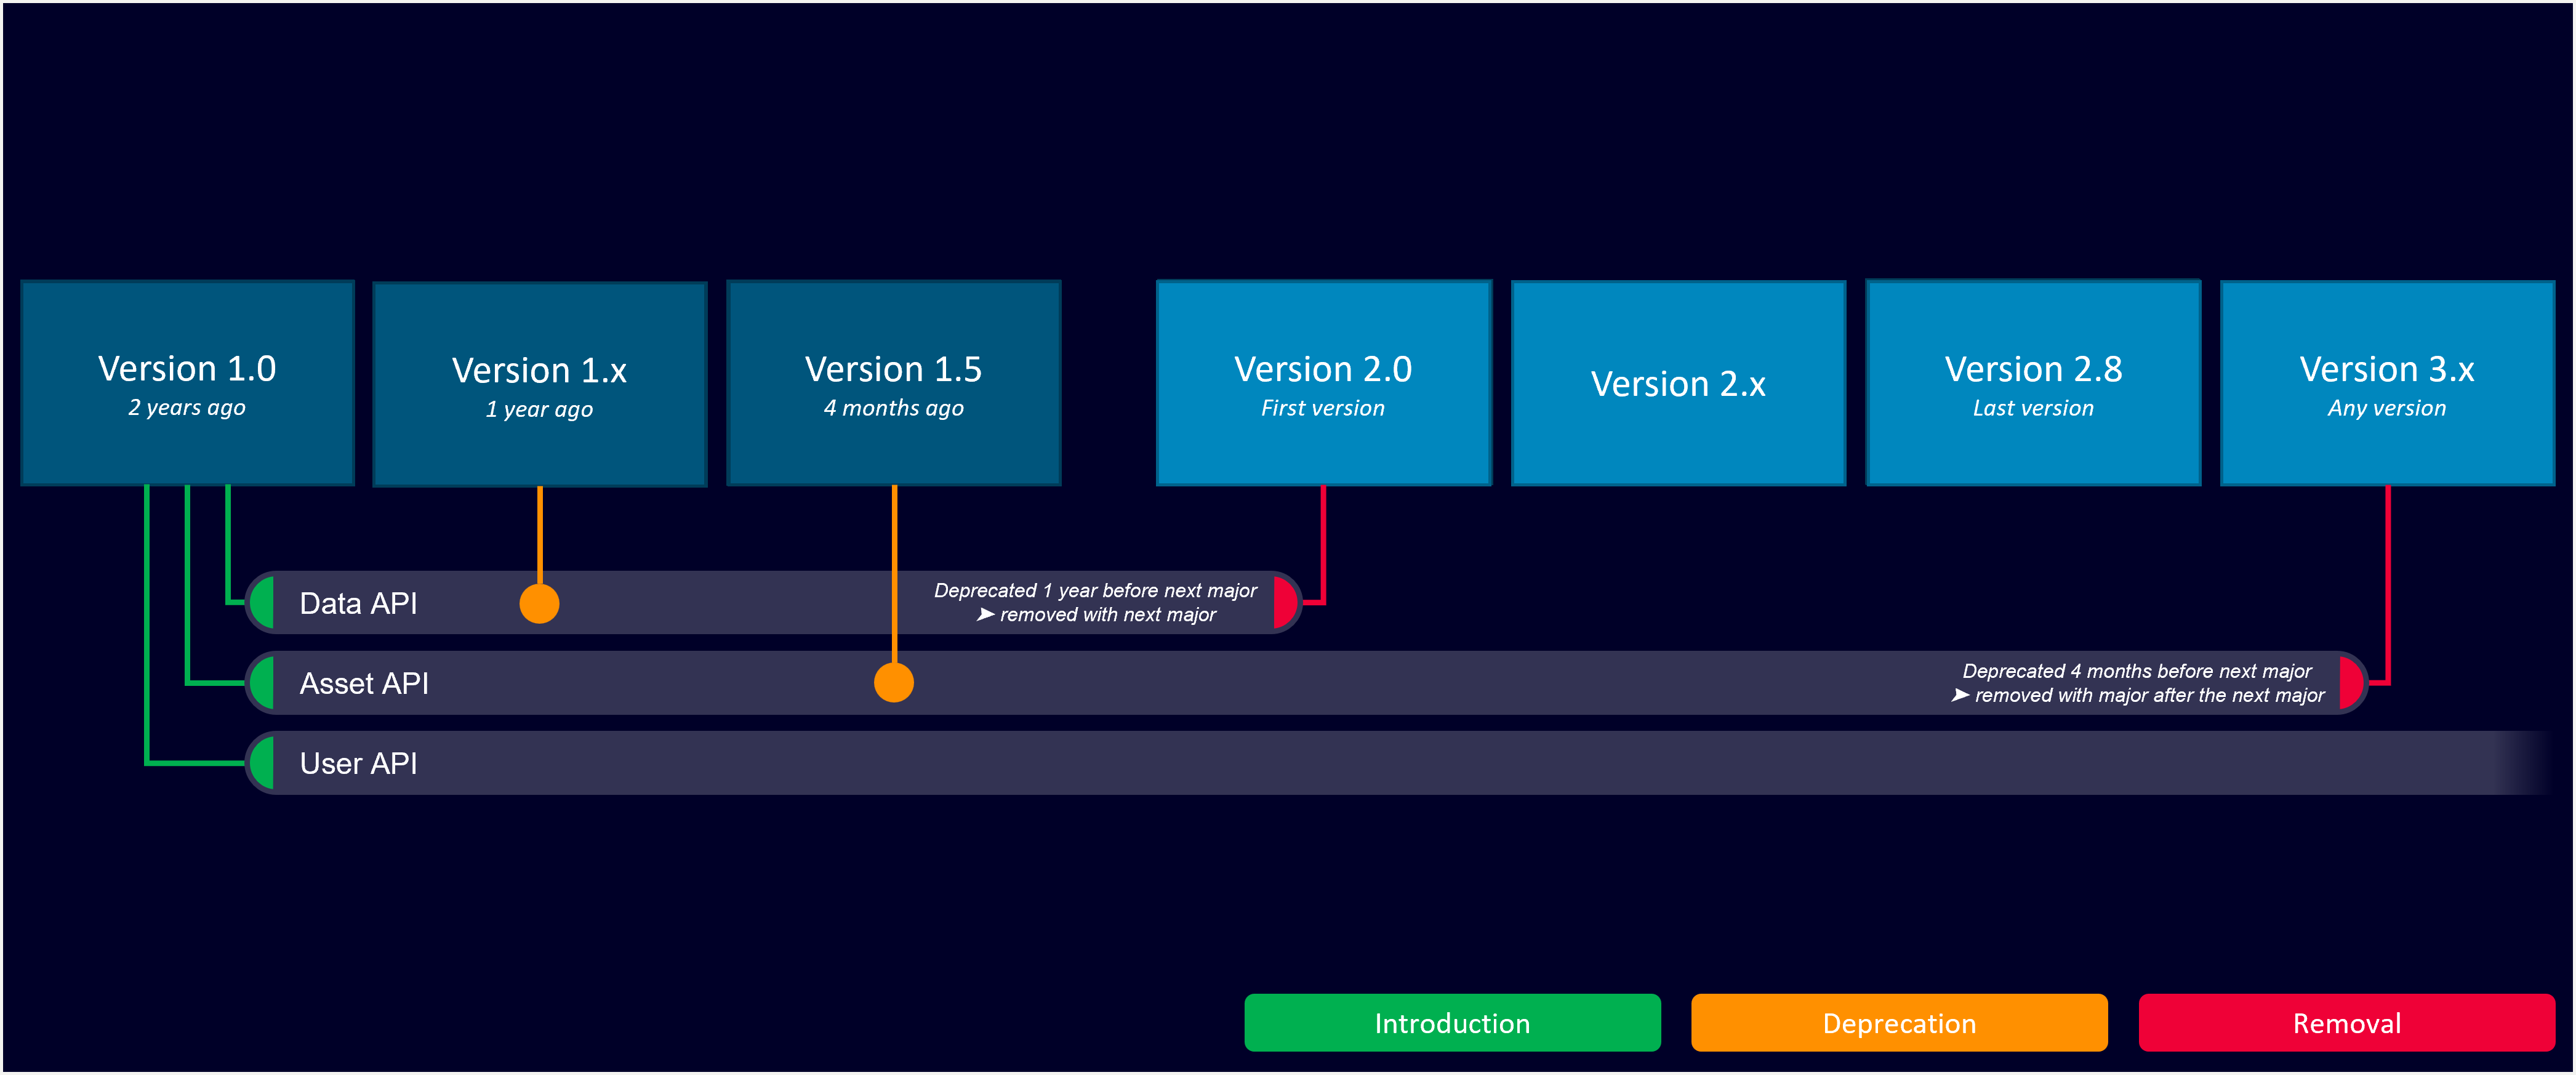This screenshot has height=1075, width=2576.
Task: Click the Version 2.x box
Action: point(1678,383)
